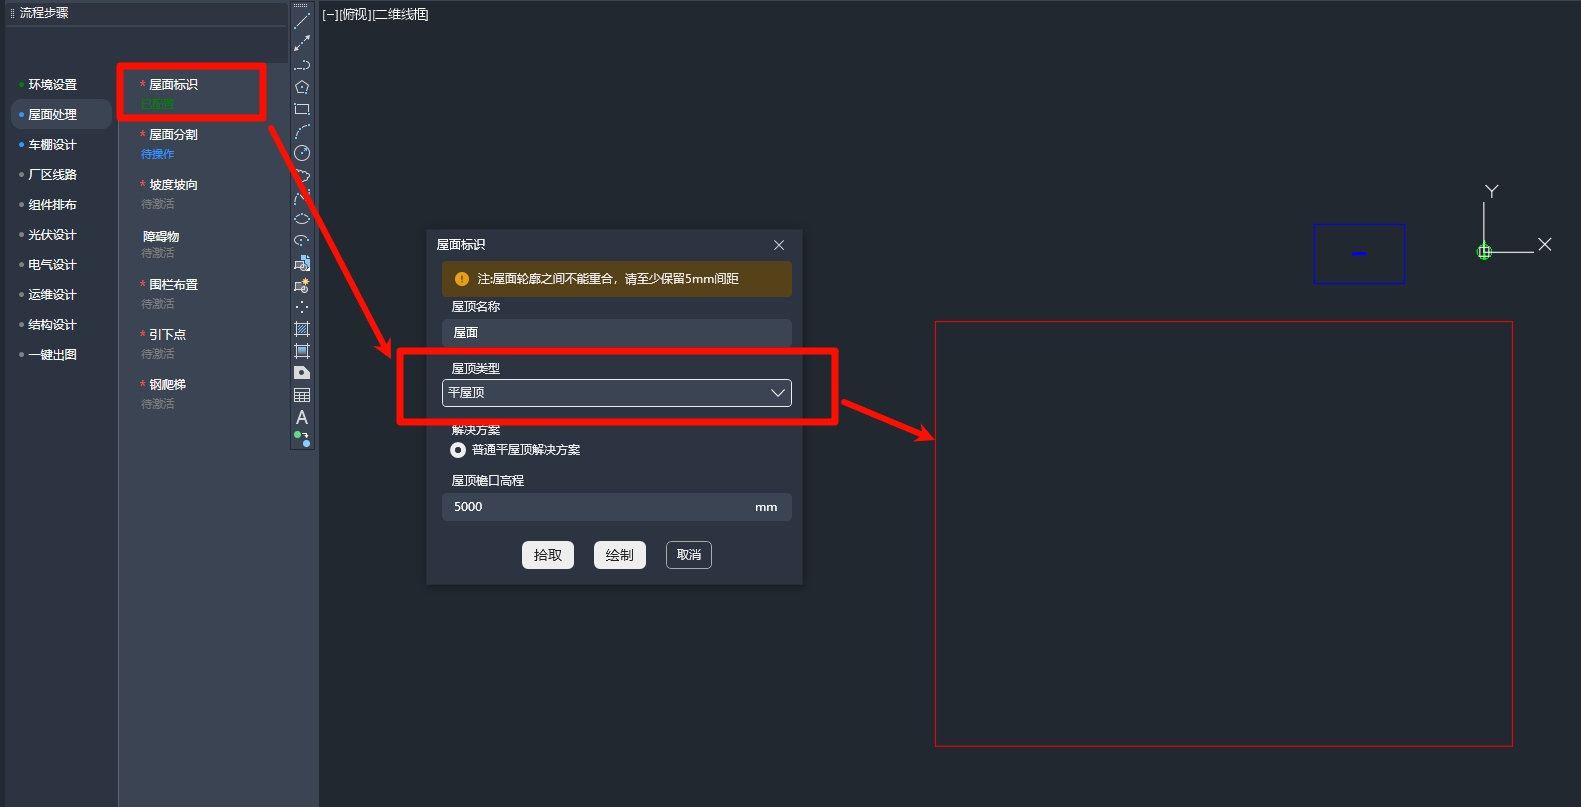
Task: Click the 屋顶名称 input field
Action: pyautogui.click(x=616, y=333)
